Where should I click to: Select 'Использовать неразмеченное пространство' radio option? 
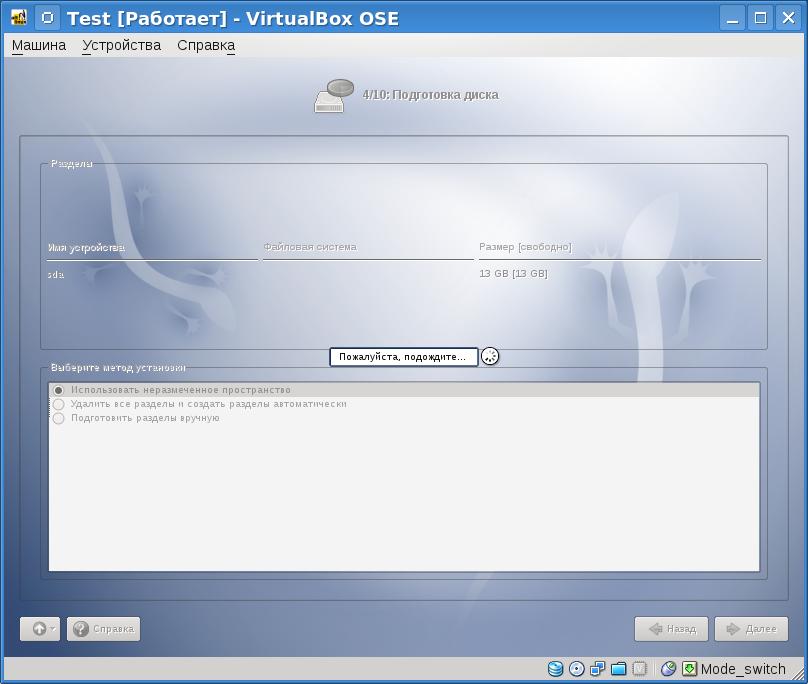59,390
